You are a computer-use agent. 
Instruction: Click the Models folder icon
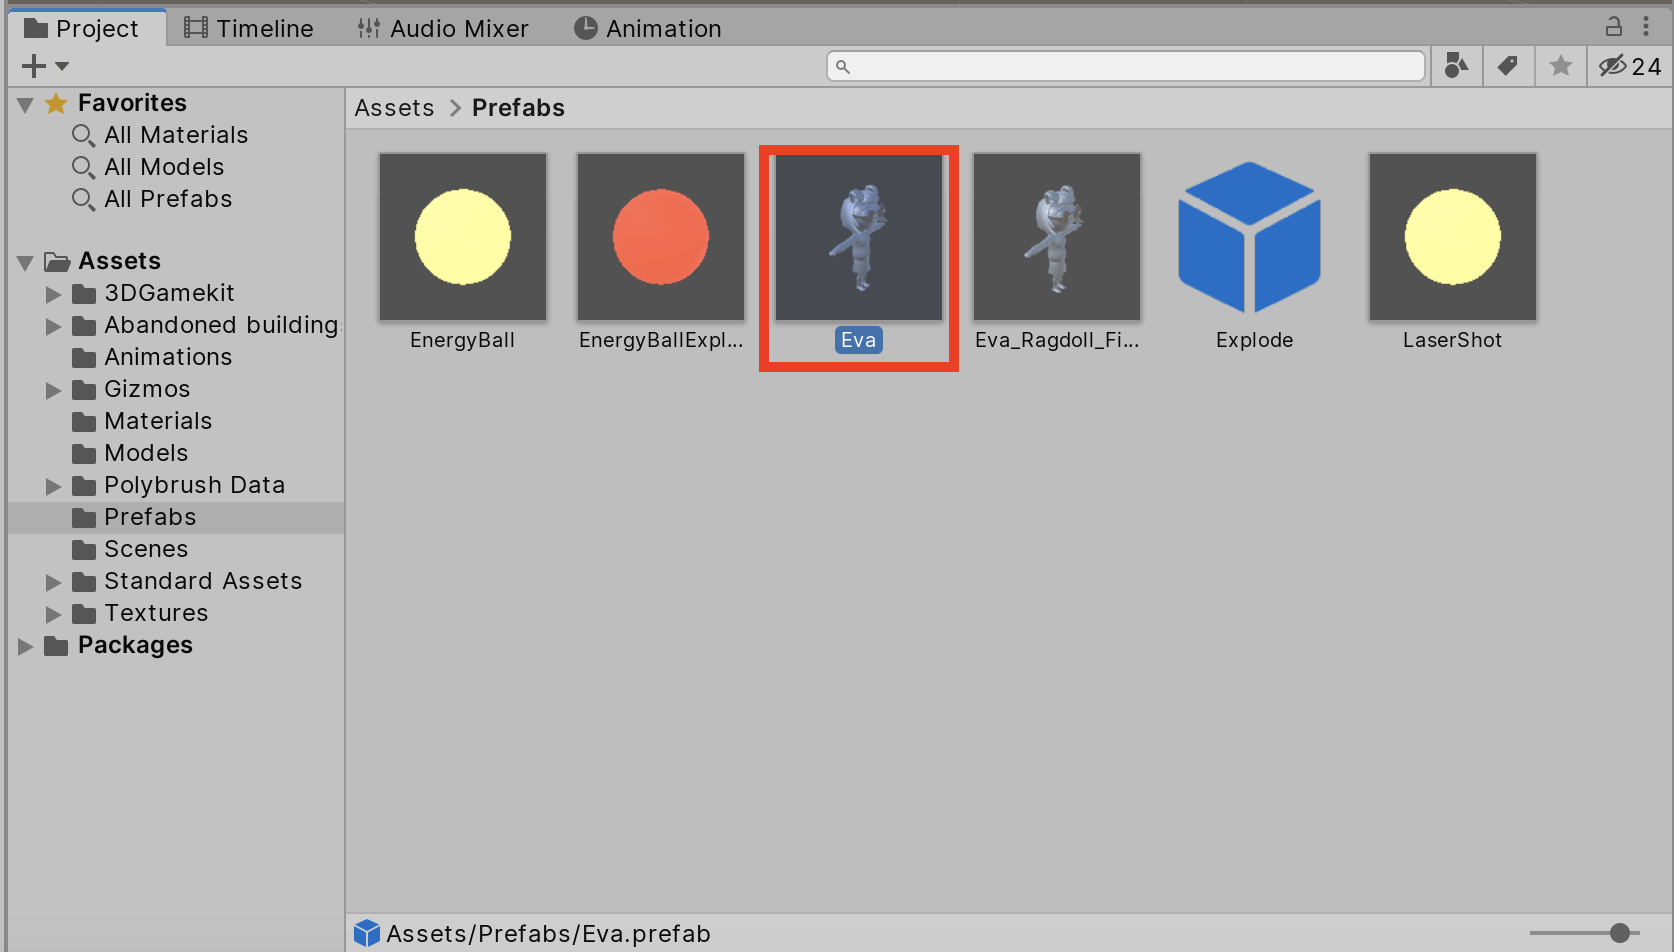[84, 454]
